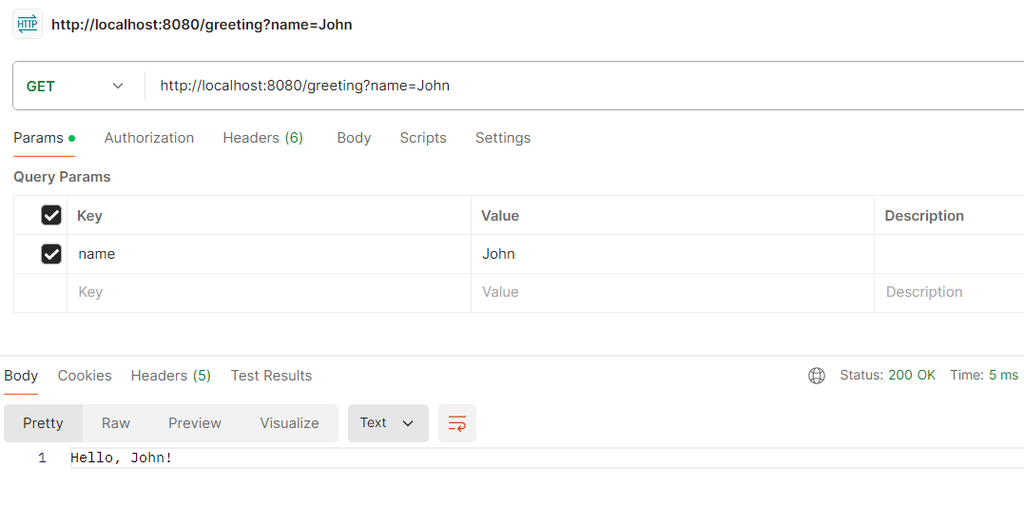Open the Scripts tab

click(423, 138)
